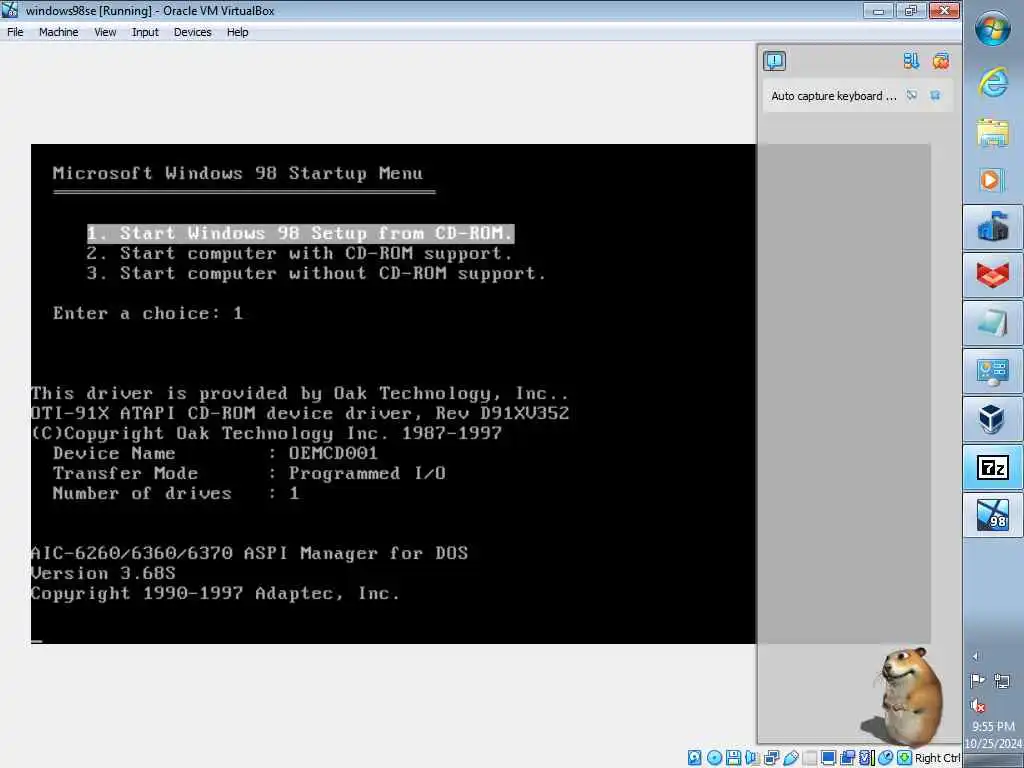
Task: Click the control panel window taskbar button
Action: point(993,371)
